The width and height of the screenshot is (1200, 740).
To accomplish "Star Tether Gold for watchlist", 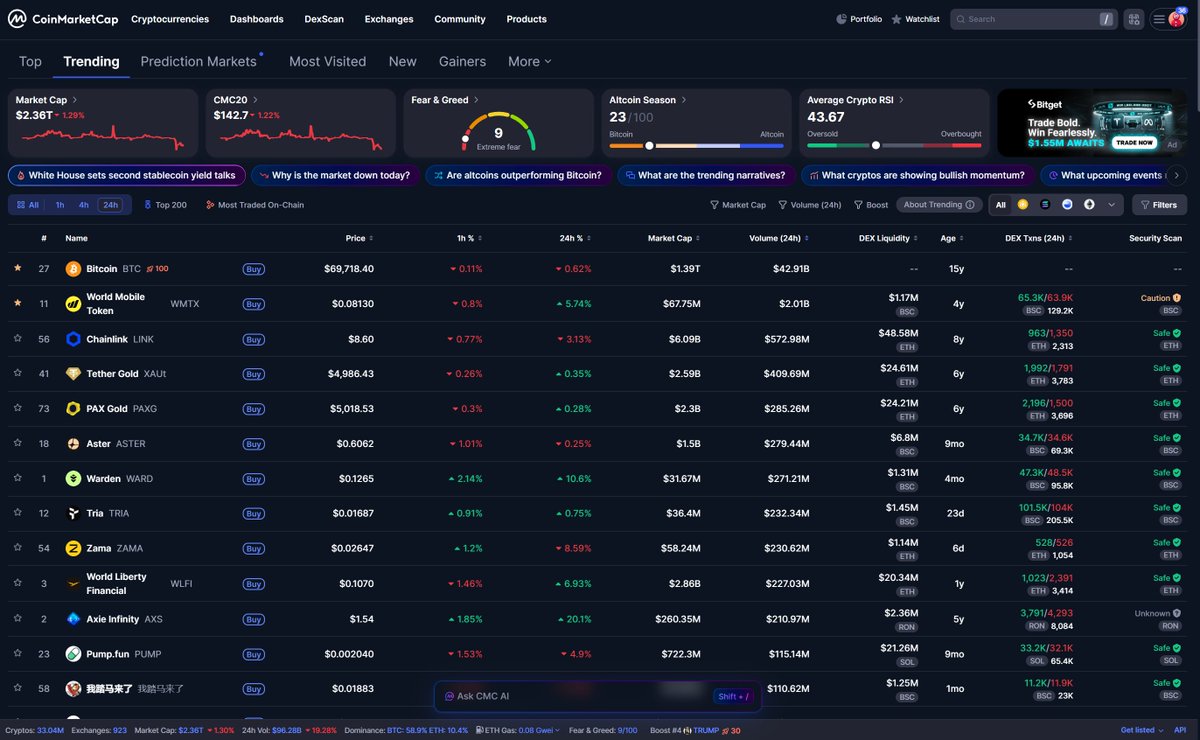I will [x=18, y=373].
